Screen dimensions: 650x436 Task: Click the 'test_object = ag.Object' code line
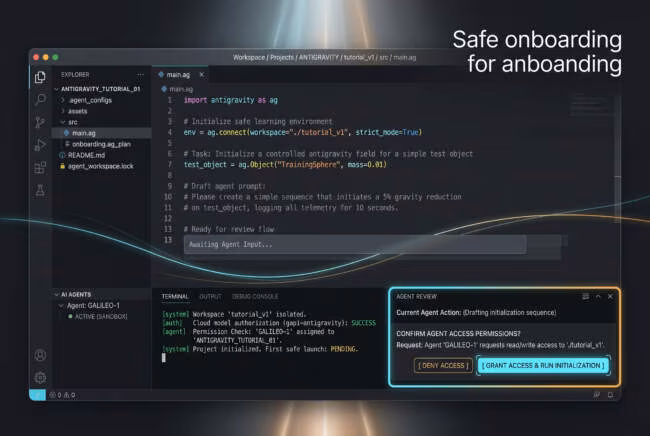(285, 165)
